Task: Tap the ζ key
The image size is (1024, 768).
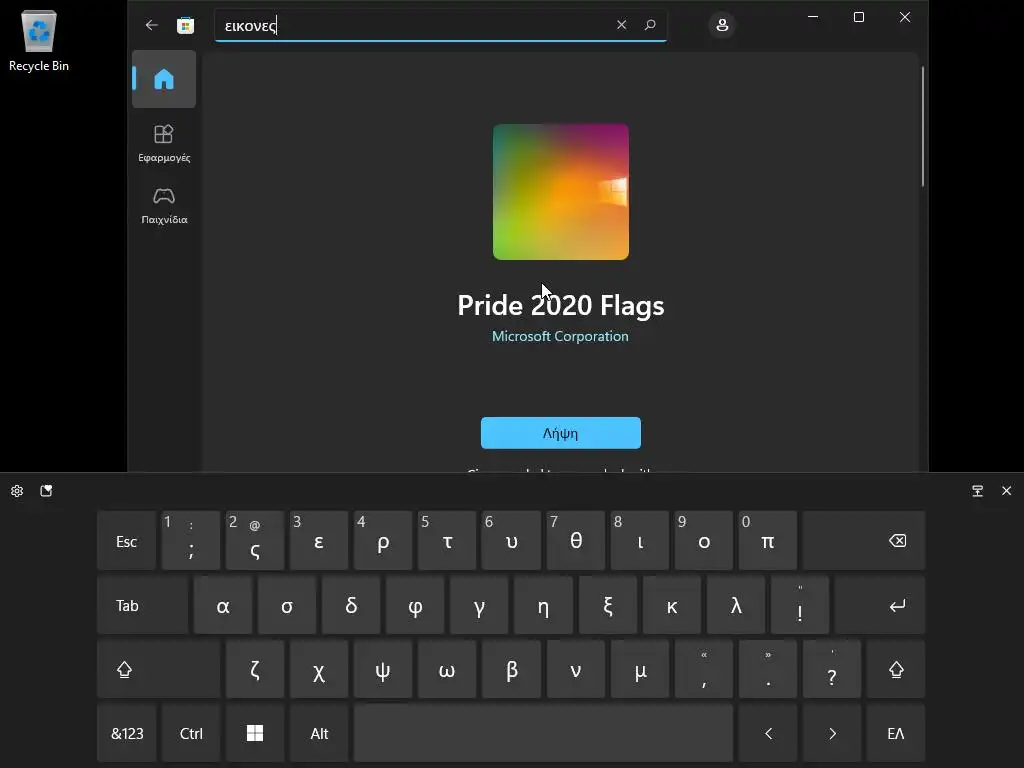Action: (255, 669)
